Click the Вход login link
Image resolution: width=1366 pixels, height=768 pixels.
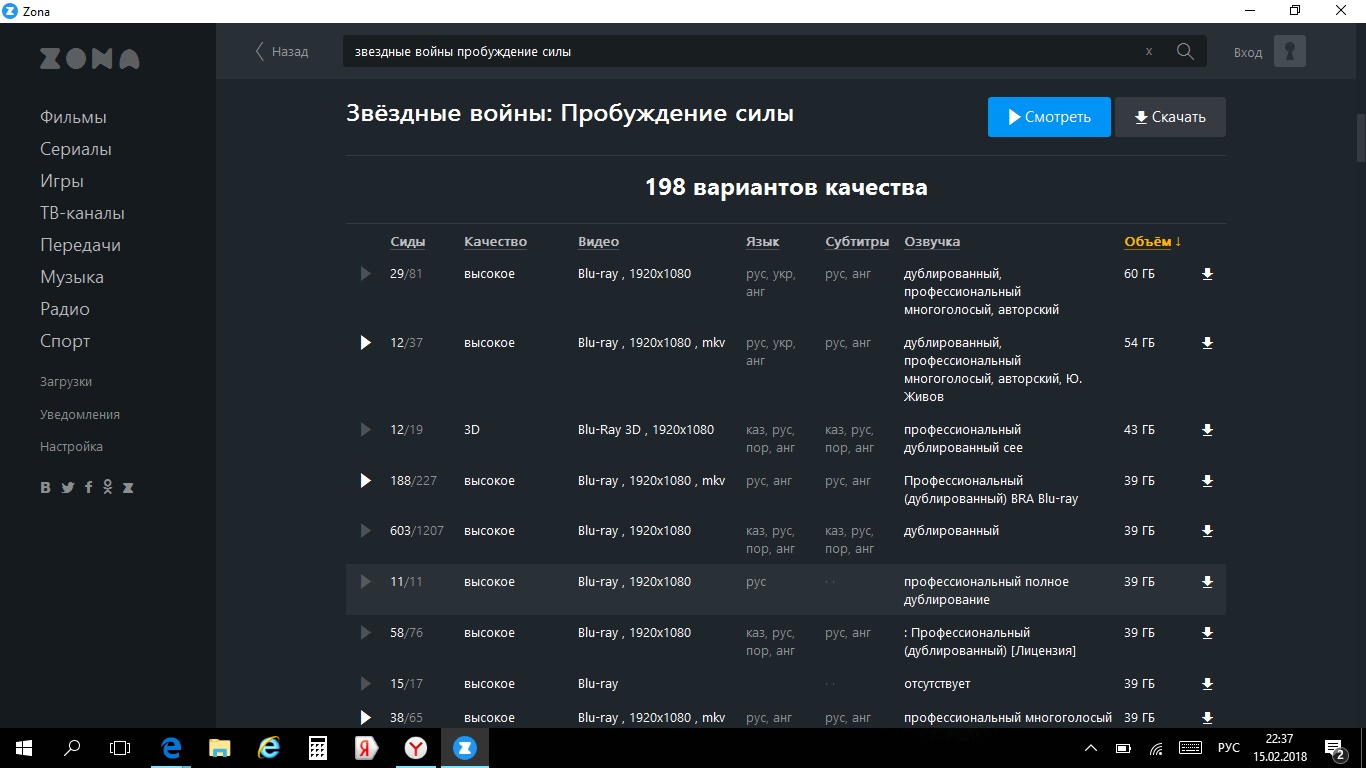pyautogui.click(x=1248, y=52)
